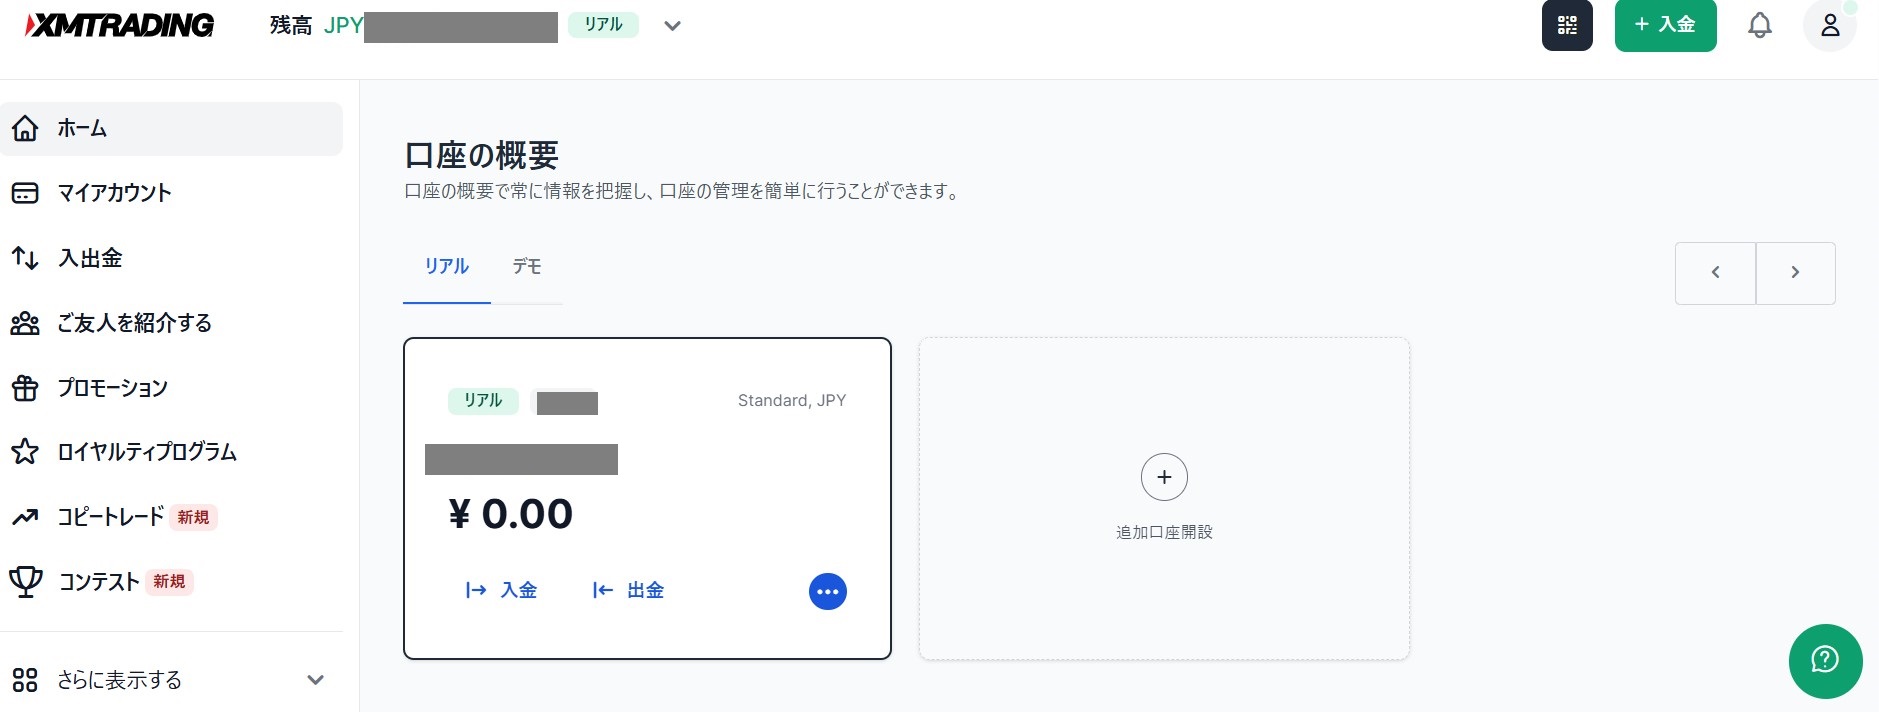
Task: Click the three-dots account options button
Action: (827, 591)
